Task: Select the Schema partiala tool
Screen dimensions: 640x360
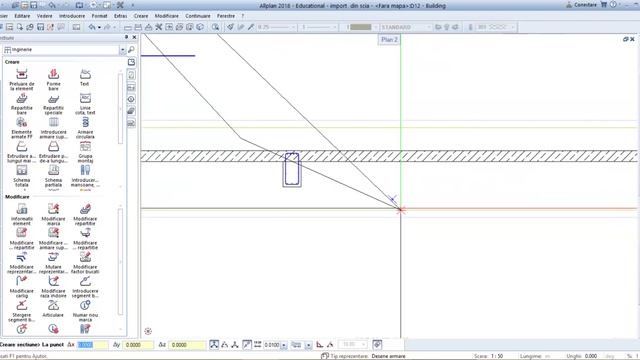Action: 53,176
